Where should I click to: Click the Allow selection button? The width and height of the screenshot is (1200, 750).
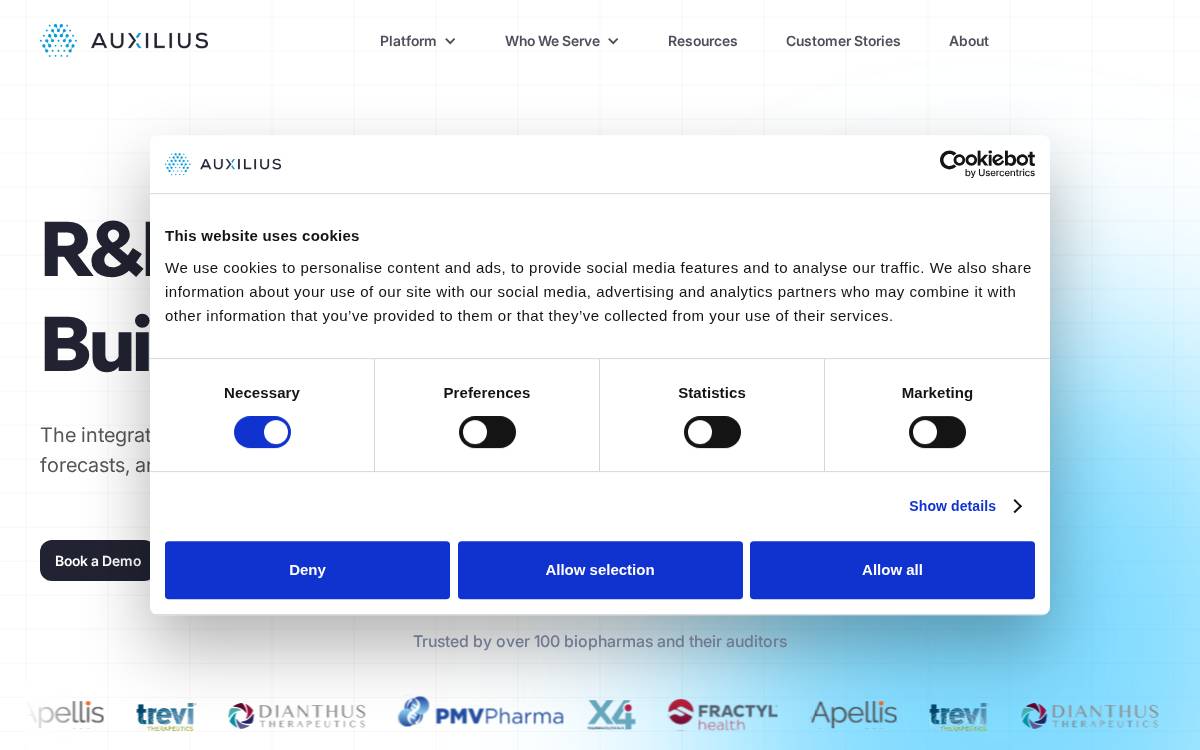click(x=600, y=570)
